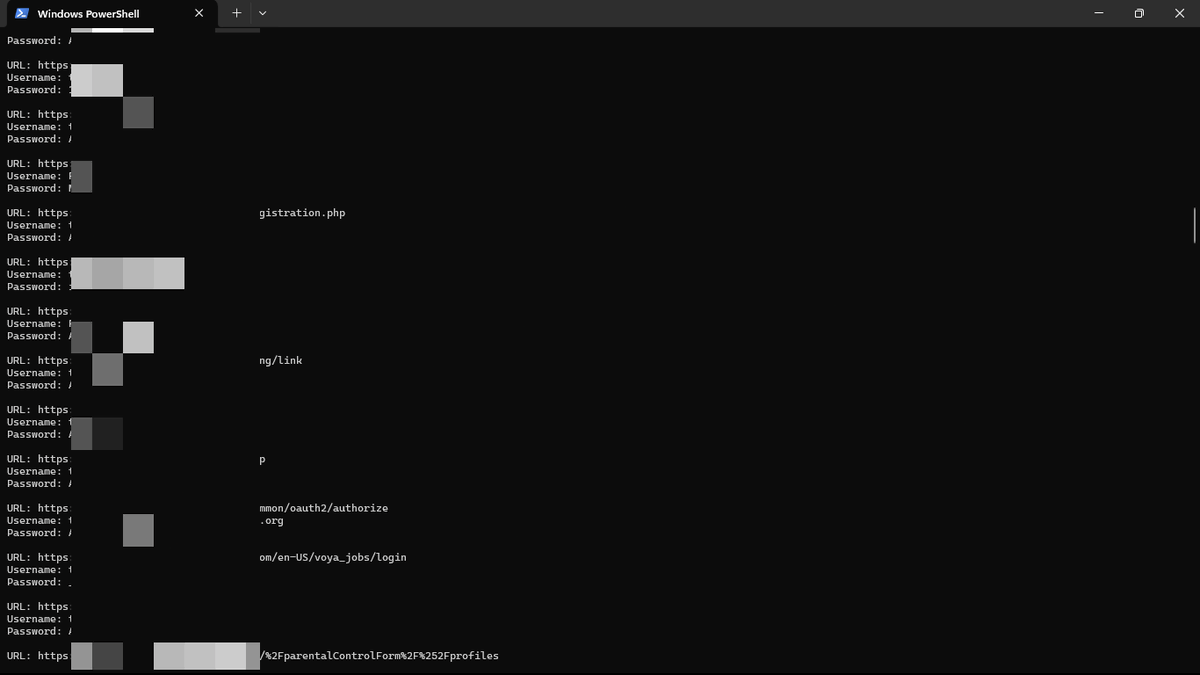Click the vertical scrollbar thumb
This screenshot has height=675, width=1200.
pos(1195,224)
